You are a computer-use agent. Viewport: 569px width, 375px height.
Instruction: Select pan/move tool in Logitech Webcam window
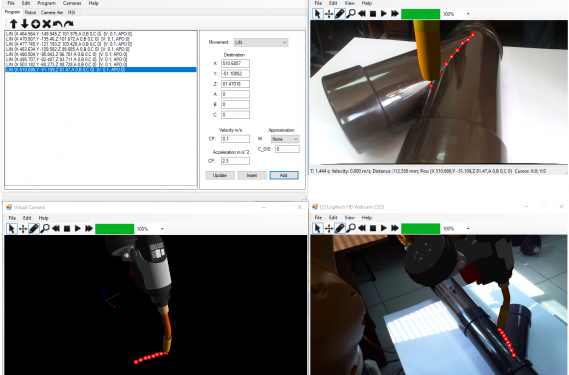[329, 228]
